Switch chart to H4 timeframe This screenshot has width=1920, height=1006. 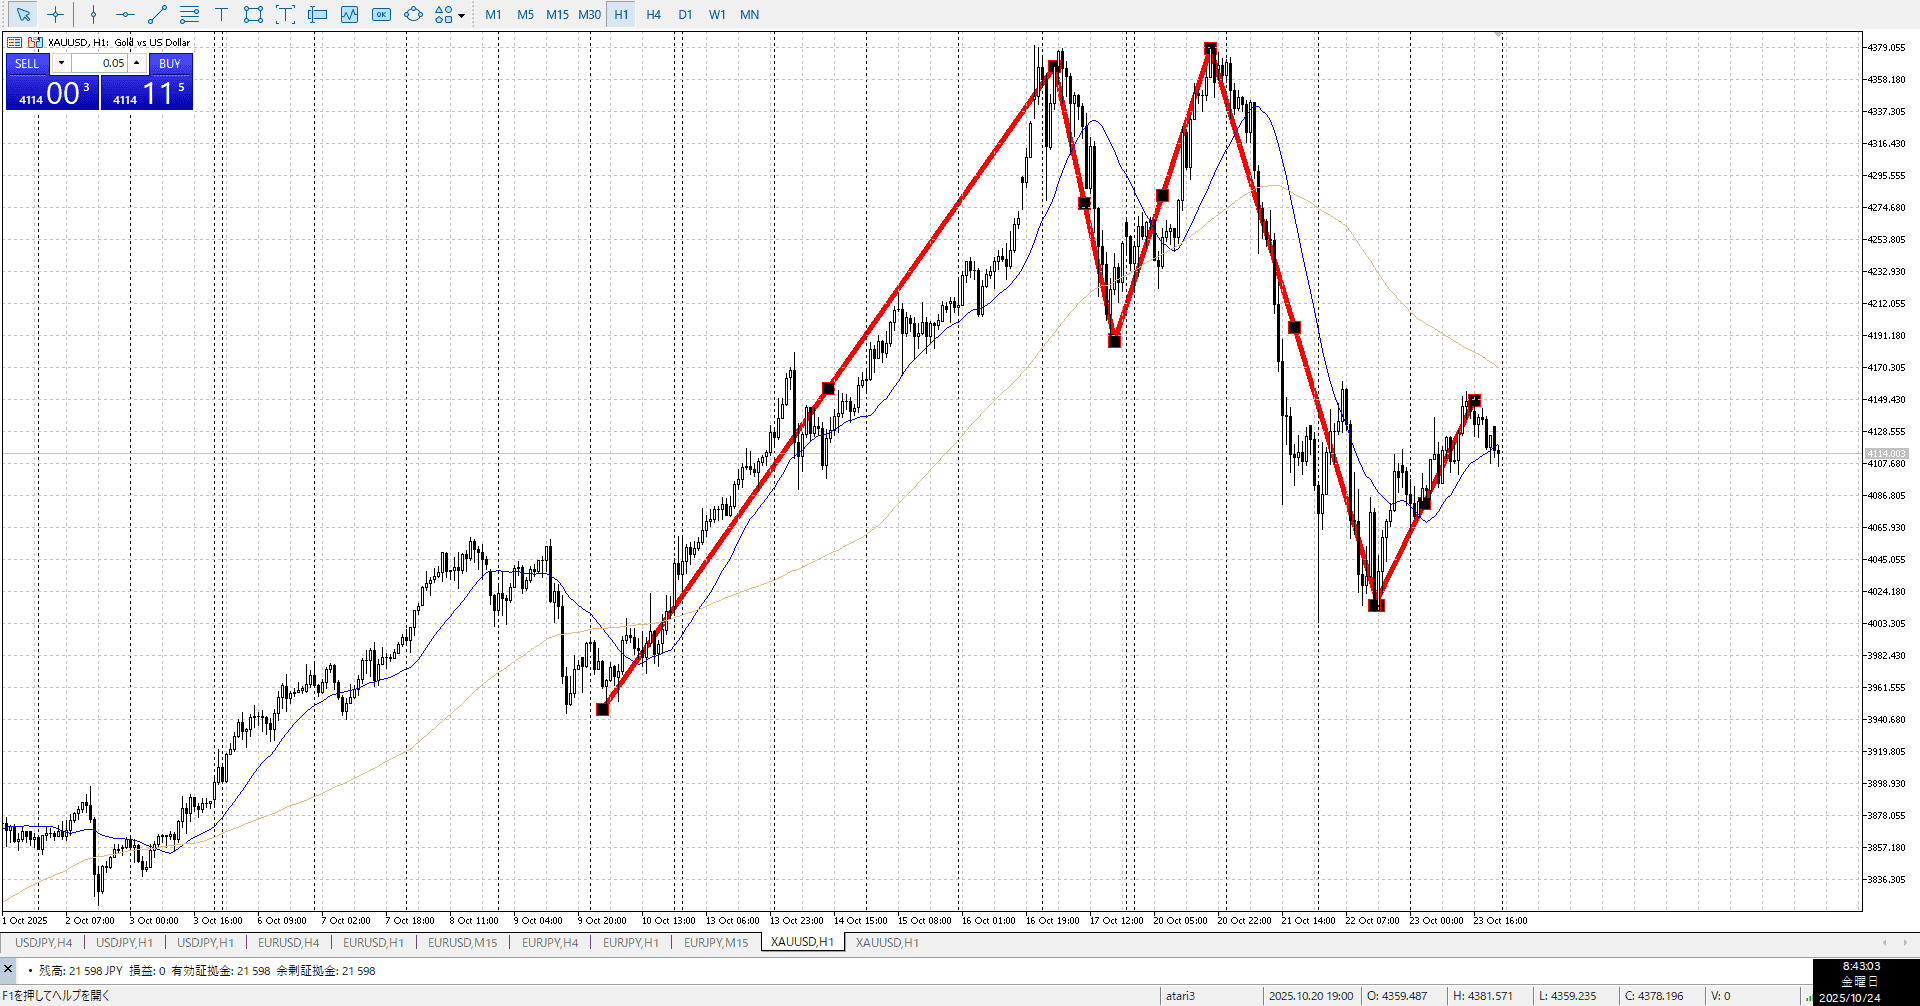point(653,15)
